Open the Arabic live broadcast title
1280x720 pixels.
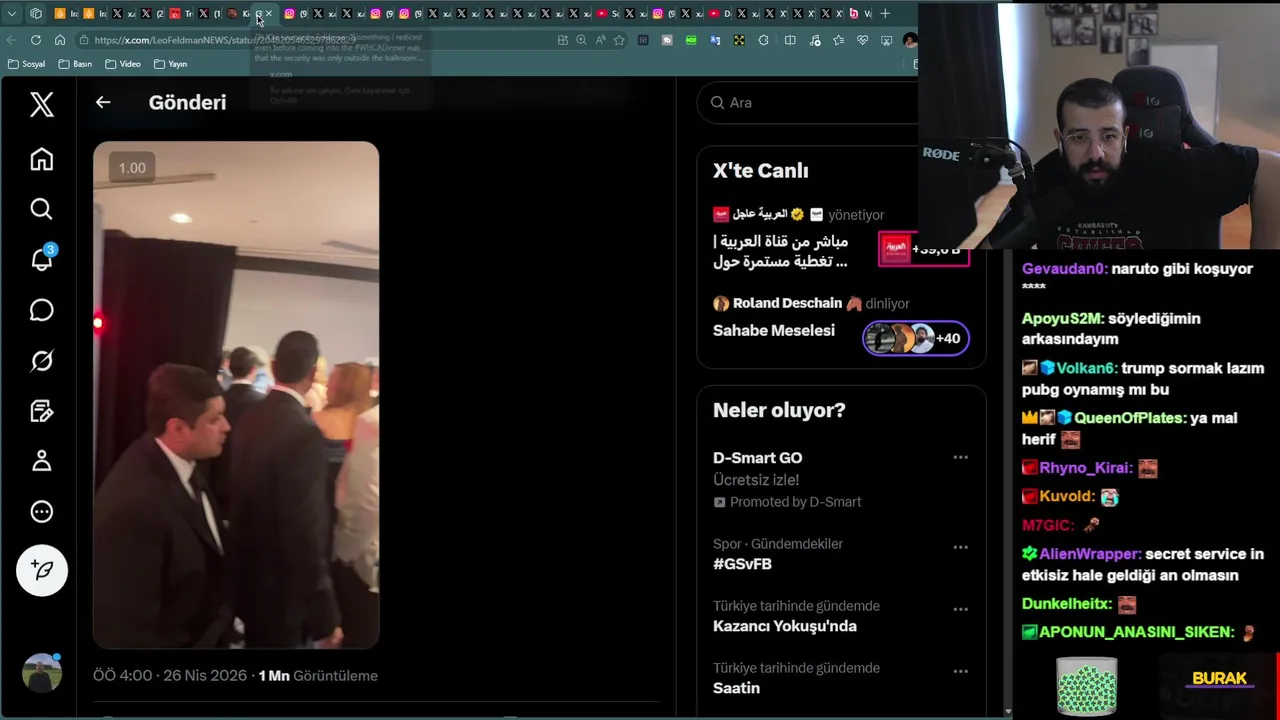pos(780,251)
